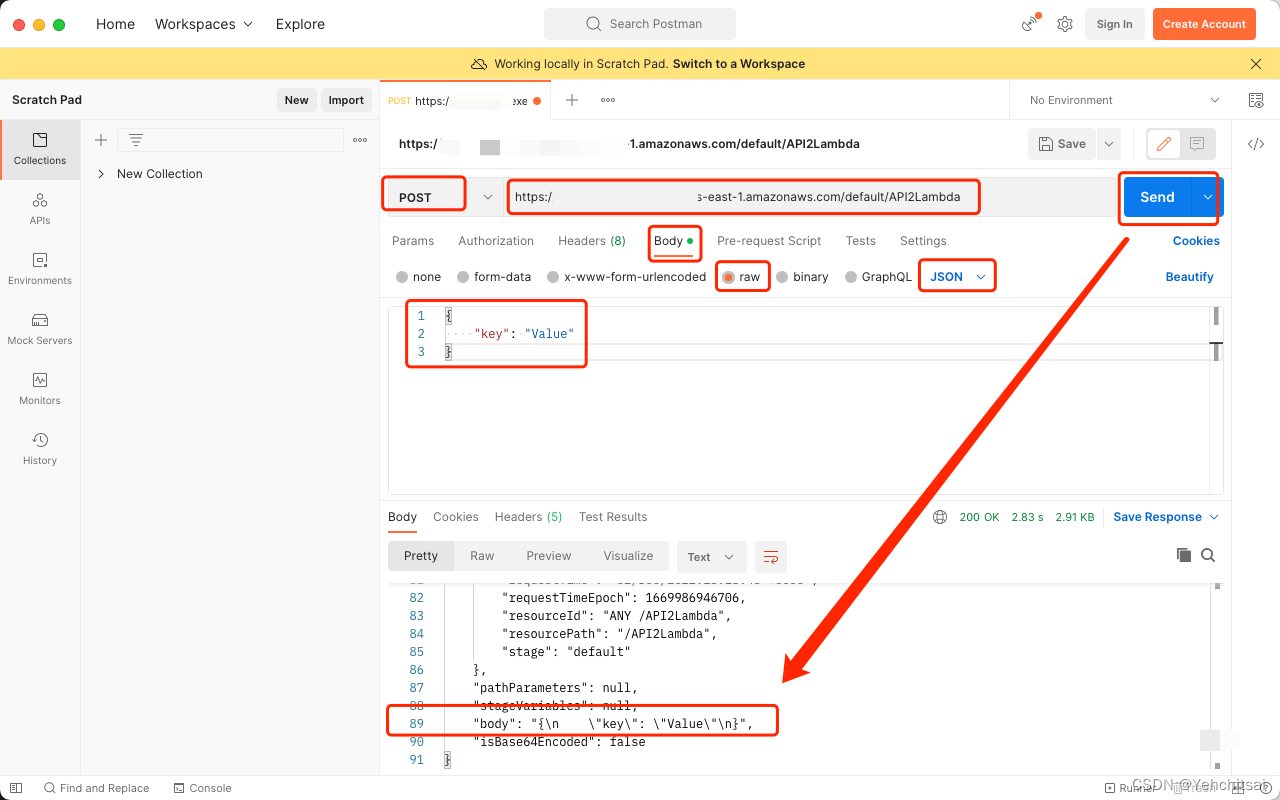
Task: Select the binary body type radio
Action: tap(782, 277)
